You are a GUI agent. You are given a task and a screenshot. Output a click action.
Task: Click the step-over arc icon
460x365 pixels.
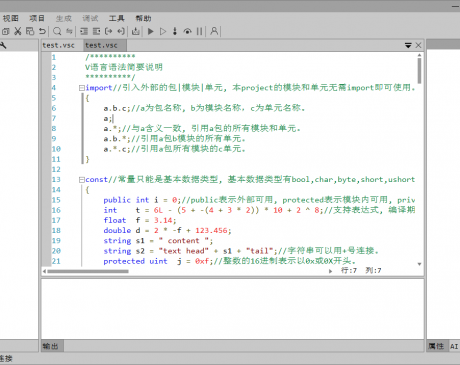click(188, 31)
